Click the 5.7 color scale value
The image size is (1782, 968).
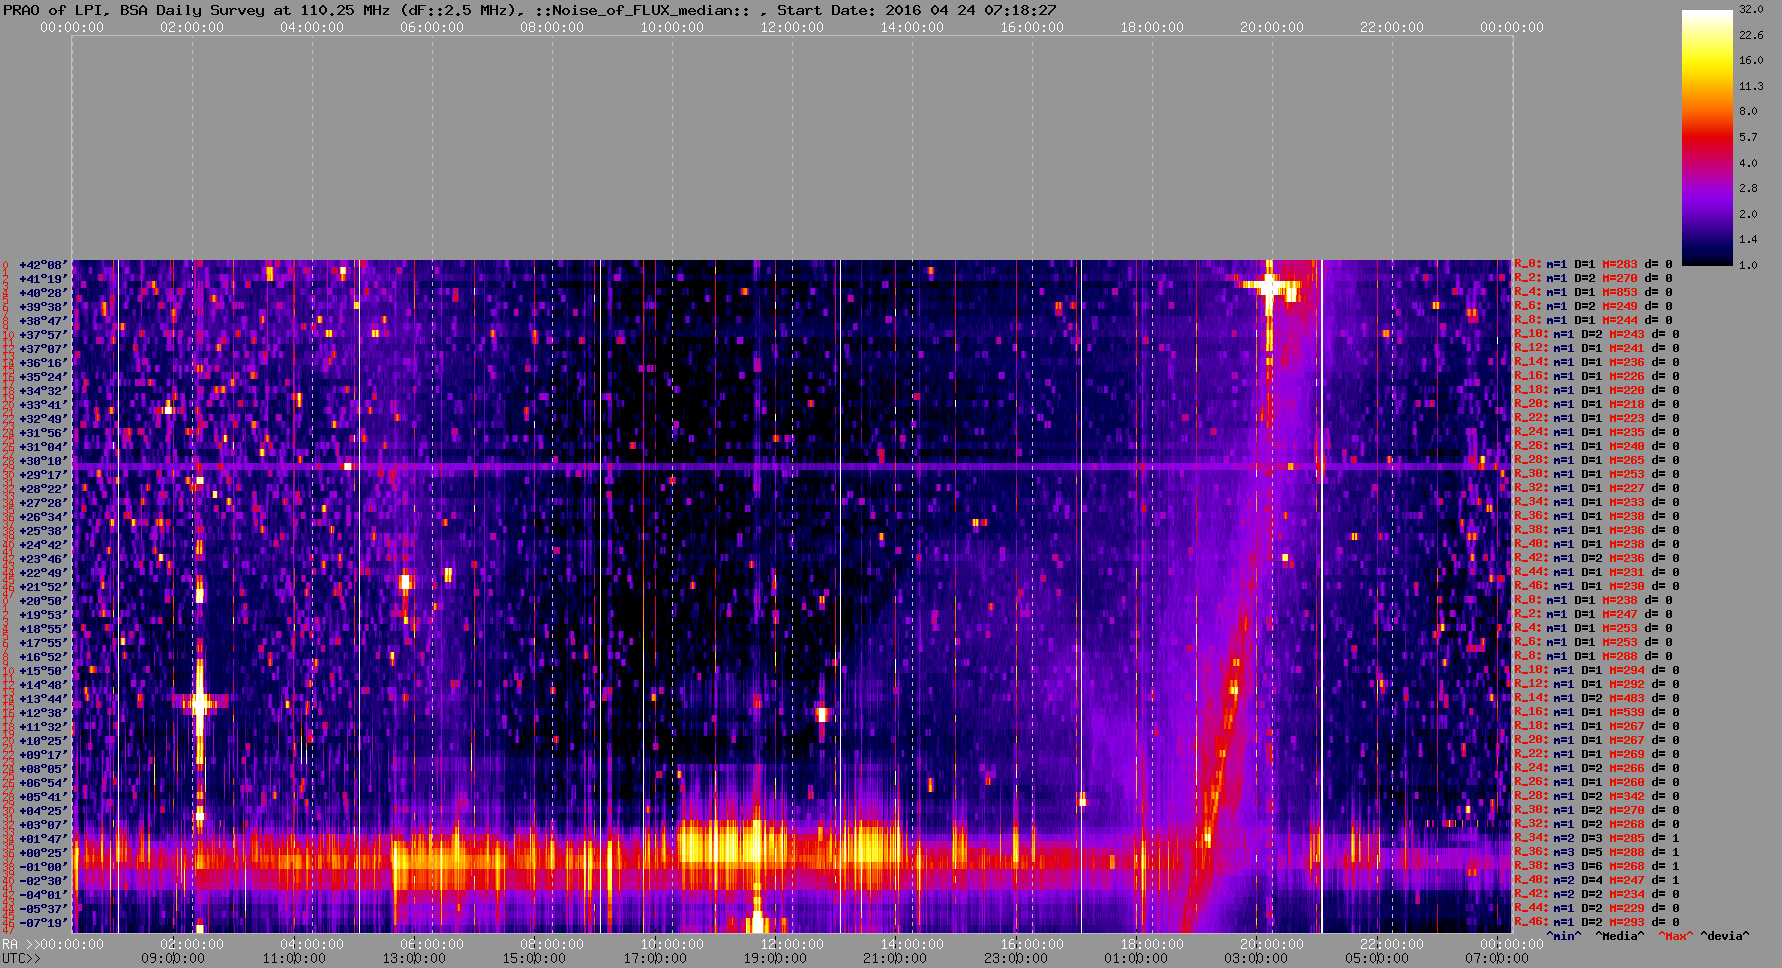1748,137
